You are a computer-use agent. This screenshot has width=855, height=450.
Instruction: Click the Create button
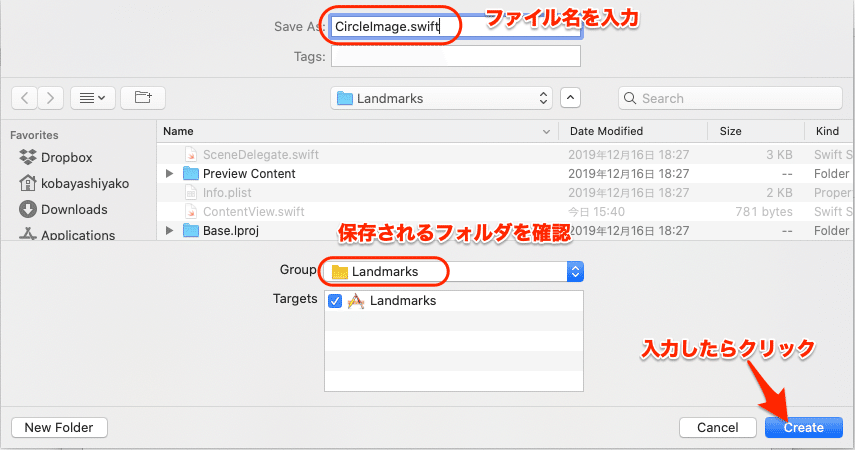click(804, 428)
